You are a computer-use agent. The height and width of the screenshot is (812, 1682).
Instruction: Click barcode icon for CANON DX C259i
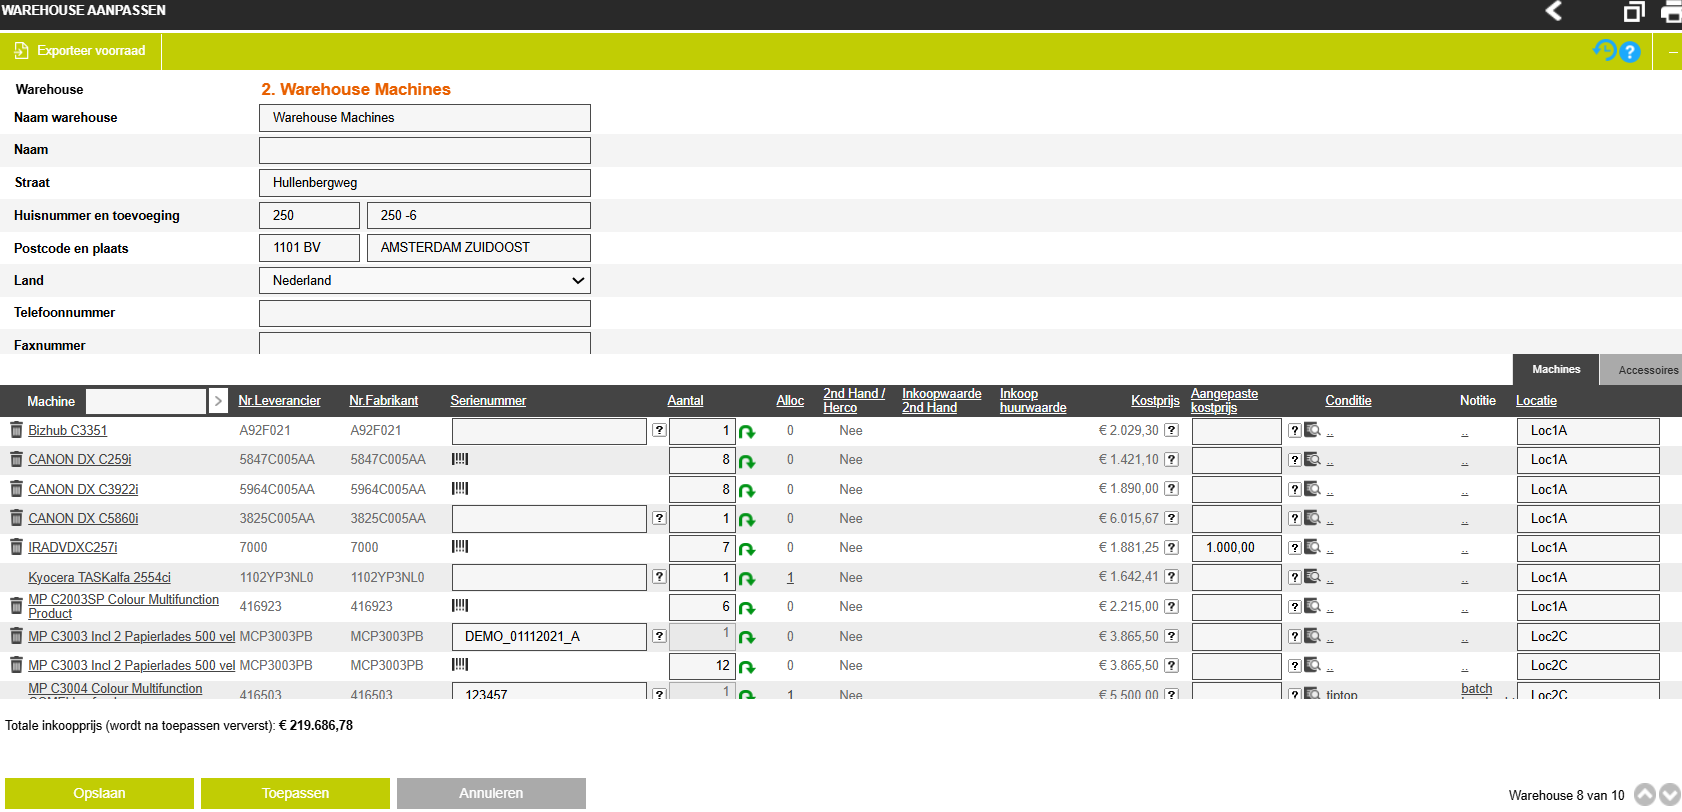pos(460,459)
